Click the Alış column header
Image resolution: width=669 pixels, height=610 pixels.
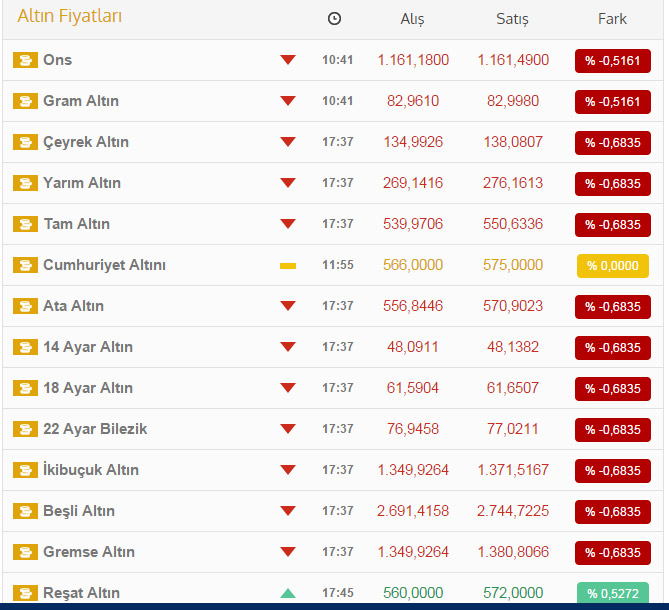coord(412,19)
